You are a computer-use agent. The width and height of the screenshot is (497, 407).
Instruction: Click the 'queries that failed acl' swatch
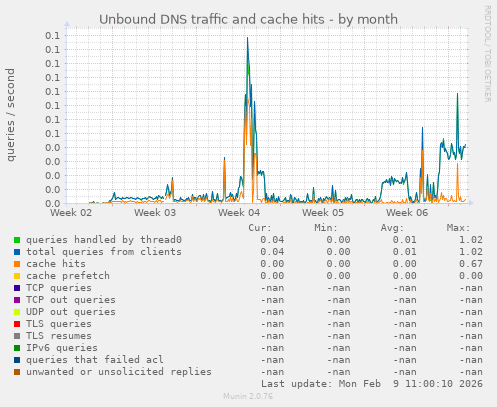click(17, 360)
